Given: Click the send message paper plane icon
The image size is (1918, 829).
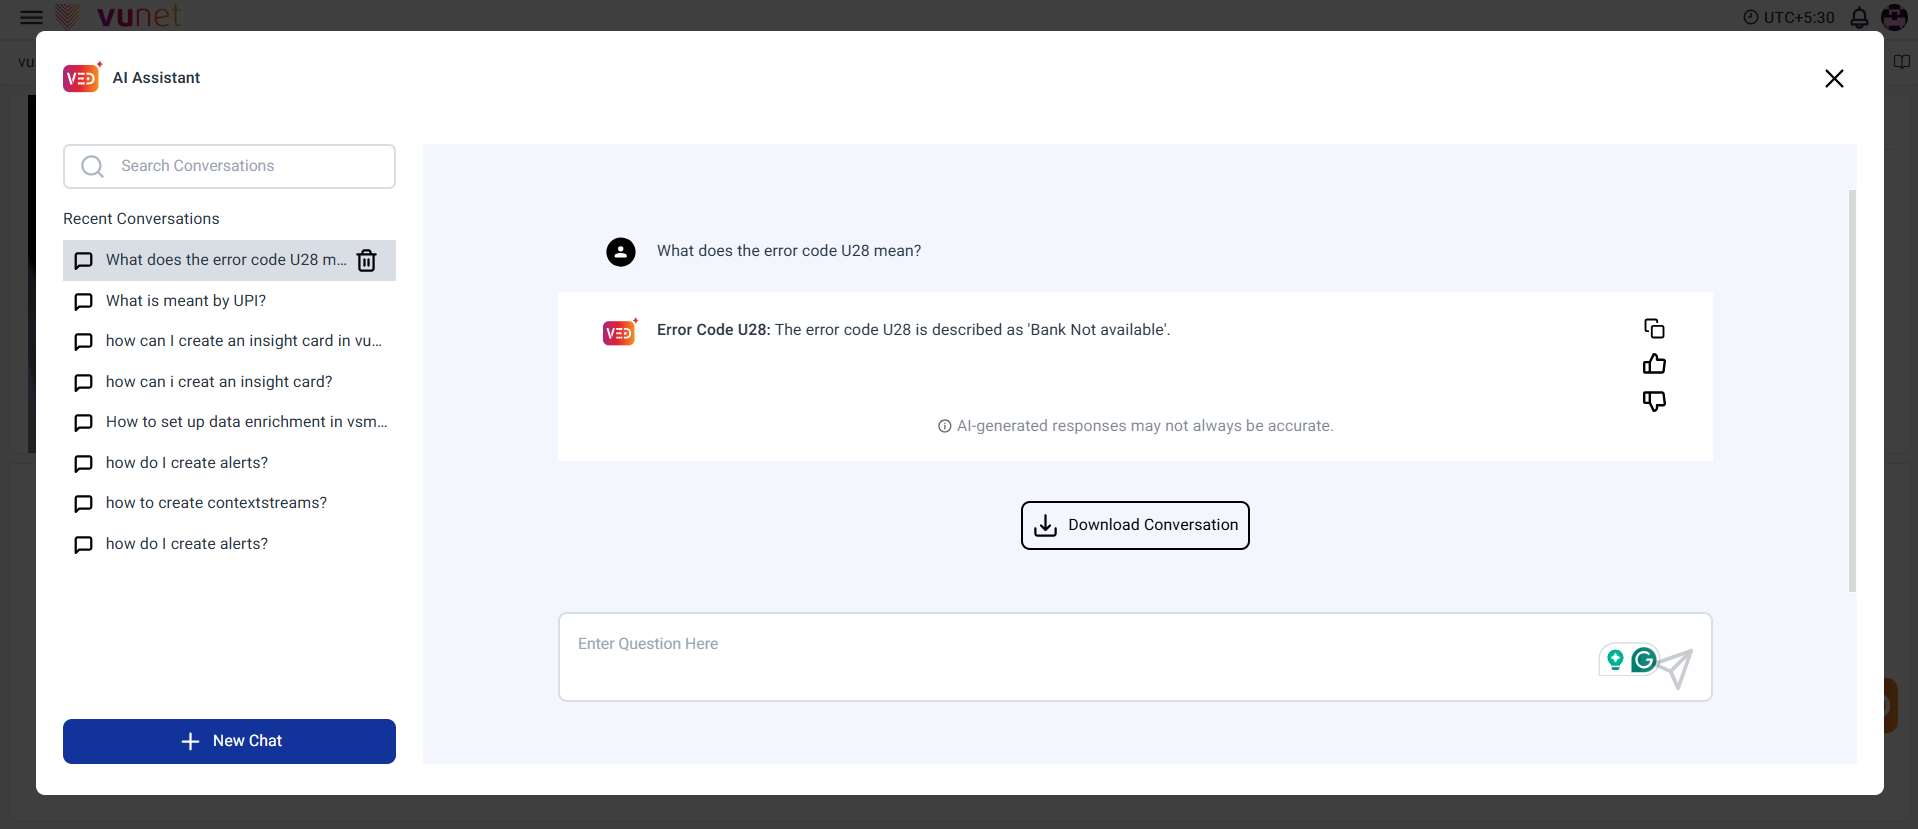Looking at the screenshot, I should (1678, 668).
